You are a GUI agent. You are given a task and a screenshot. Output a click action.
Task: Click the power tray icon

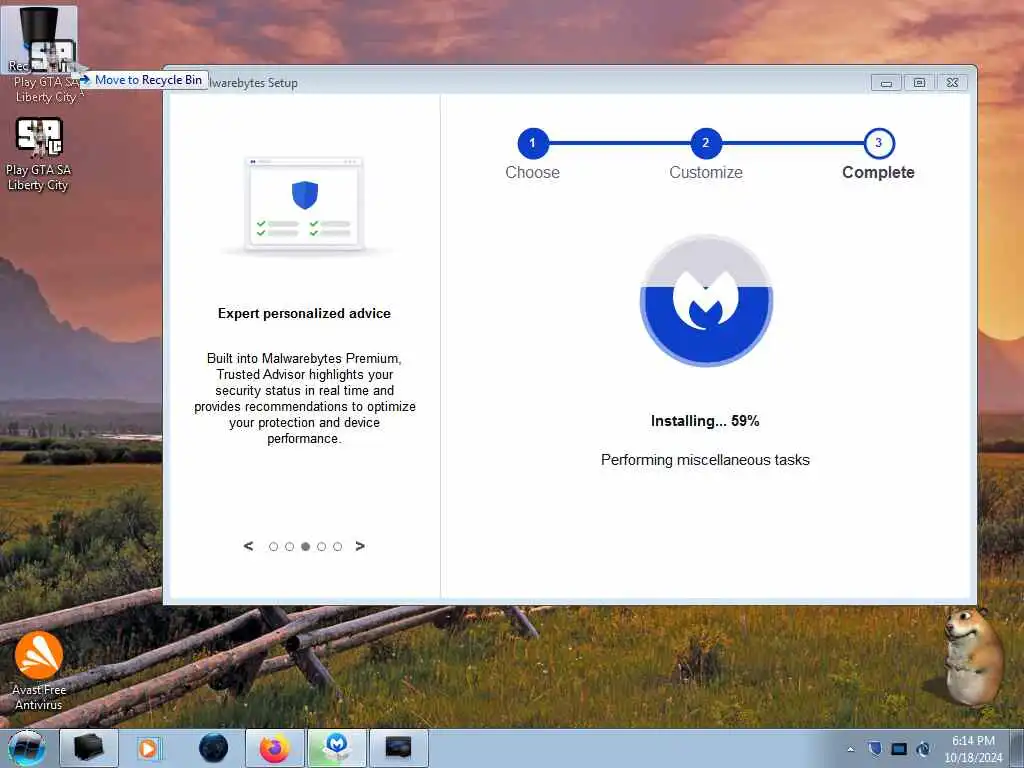tap(923, 749)
